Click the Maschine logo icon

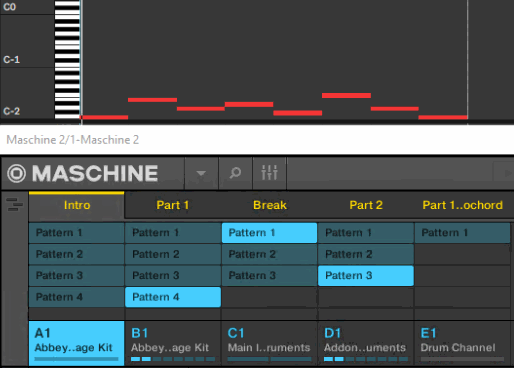[16, 173]
